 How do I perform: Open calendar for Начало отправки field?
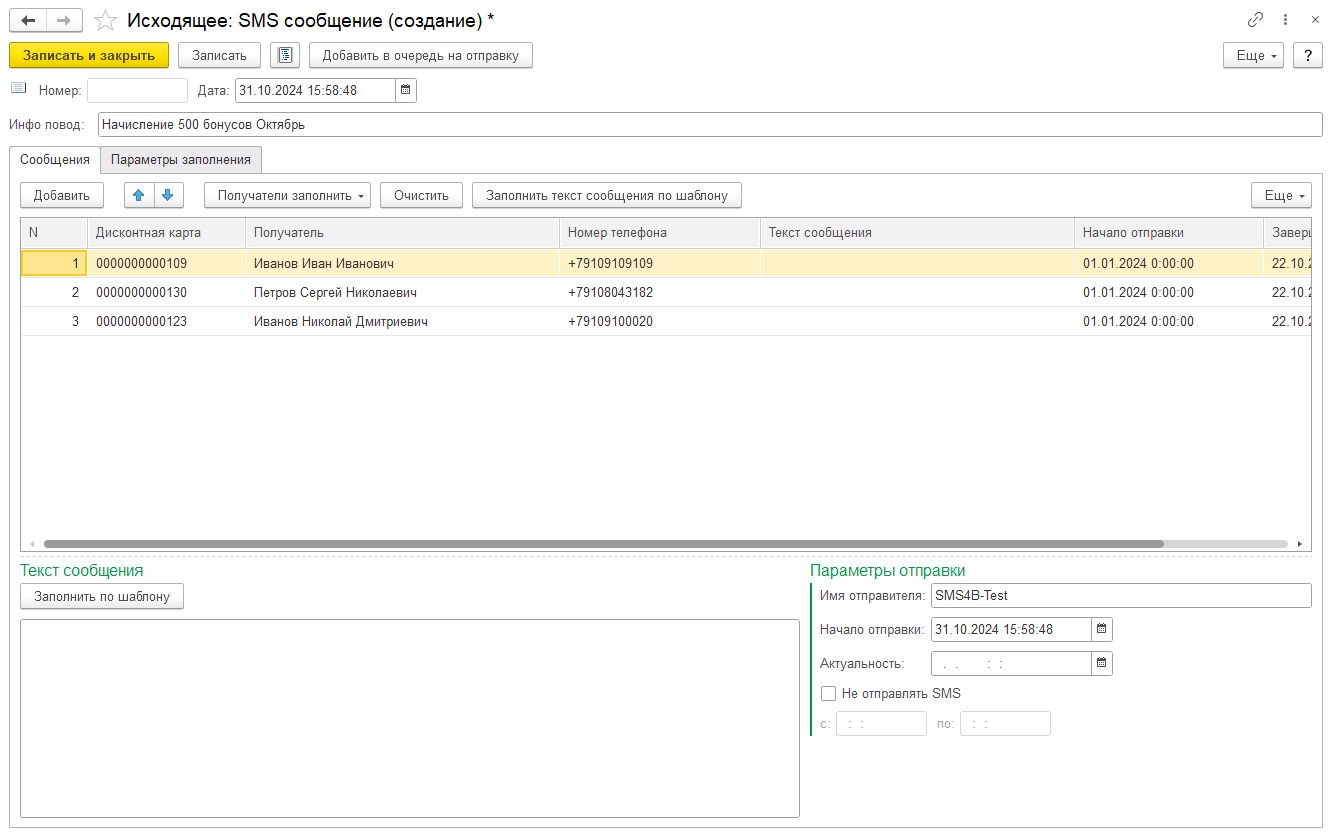click(1101, 629)
